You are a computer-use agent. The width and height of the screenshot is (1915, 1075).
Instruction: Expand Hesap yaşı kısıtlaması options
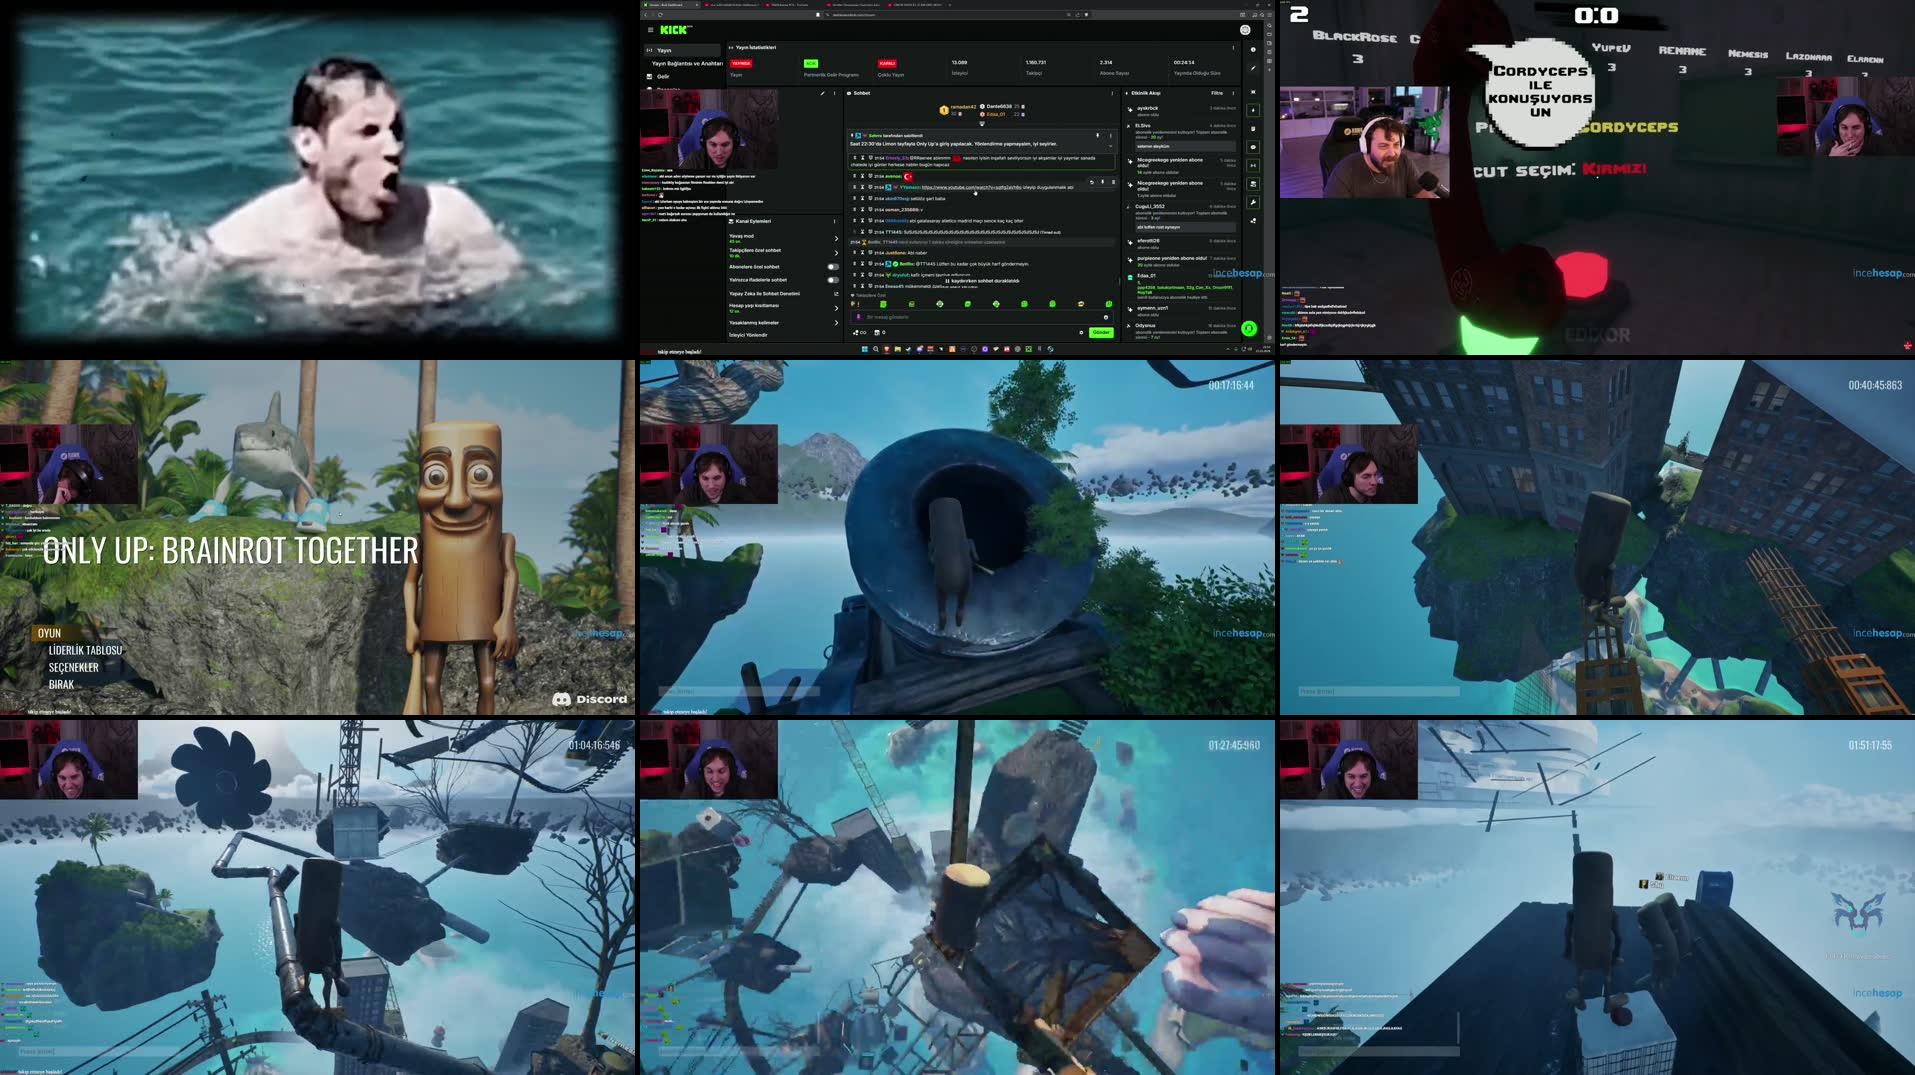837,308
